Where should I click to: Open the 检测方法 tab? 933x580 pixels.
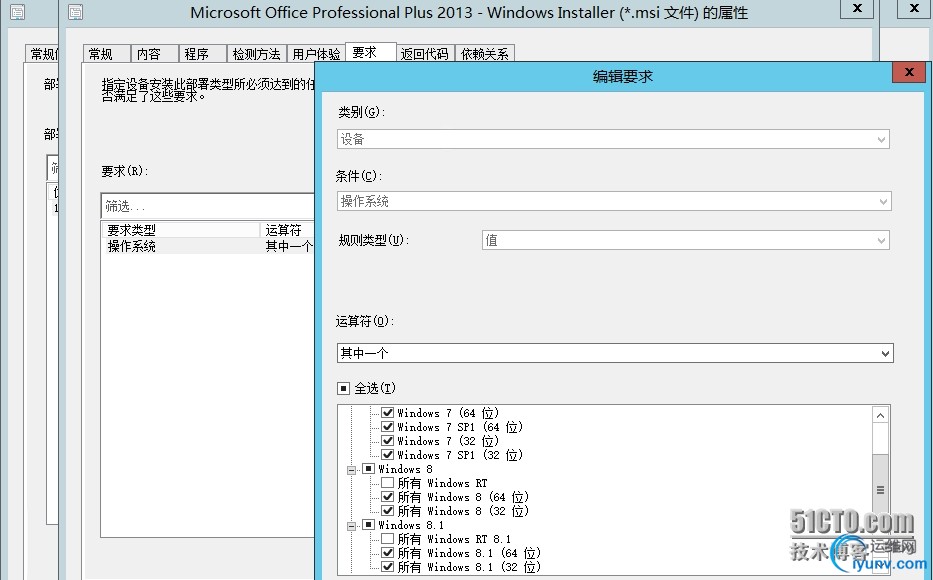click(256, 54)
